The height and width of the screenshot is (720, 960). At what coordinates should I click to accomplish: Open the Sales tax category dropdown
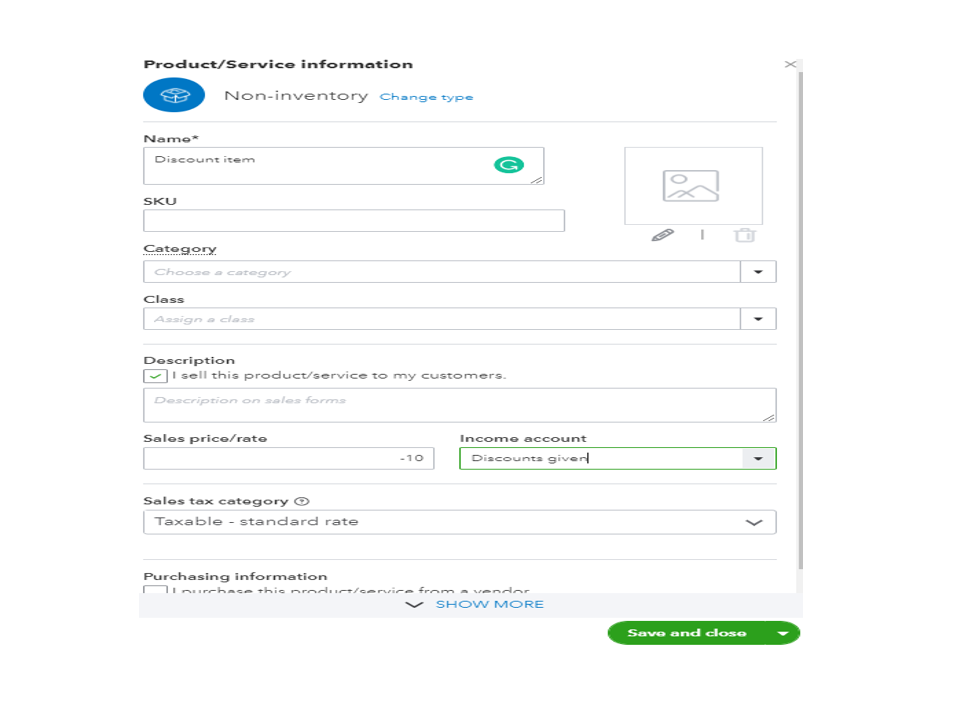click(x=755, y=522)
